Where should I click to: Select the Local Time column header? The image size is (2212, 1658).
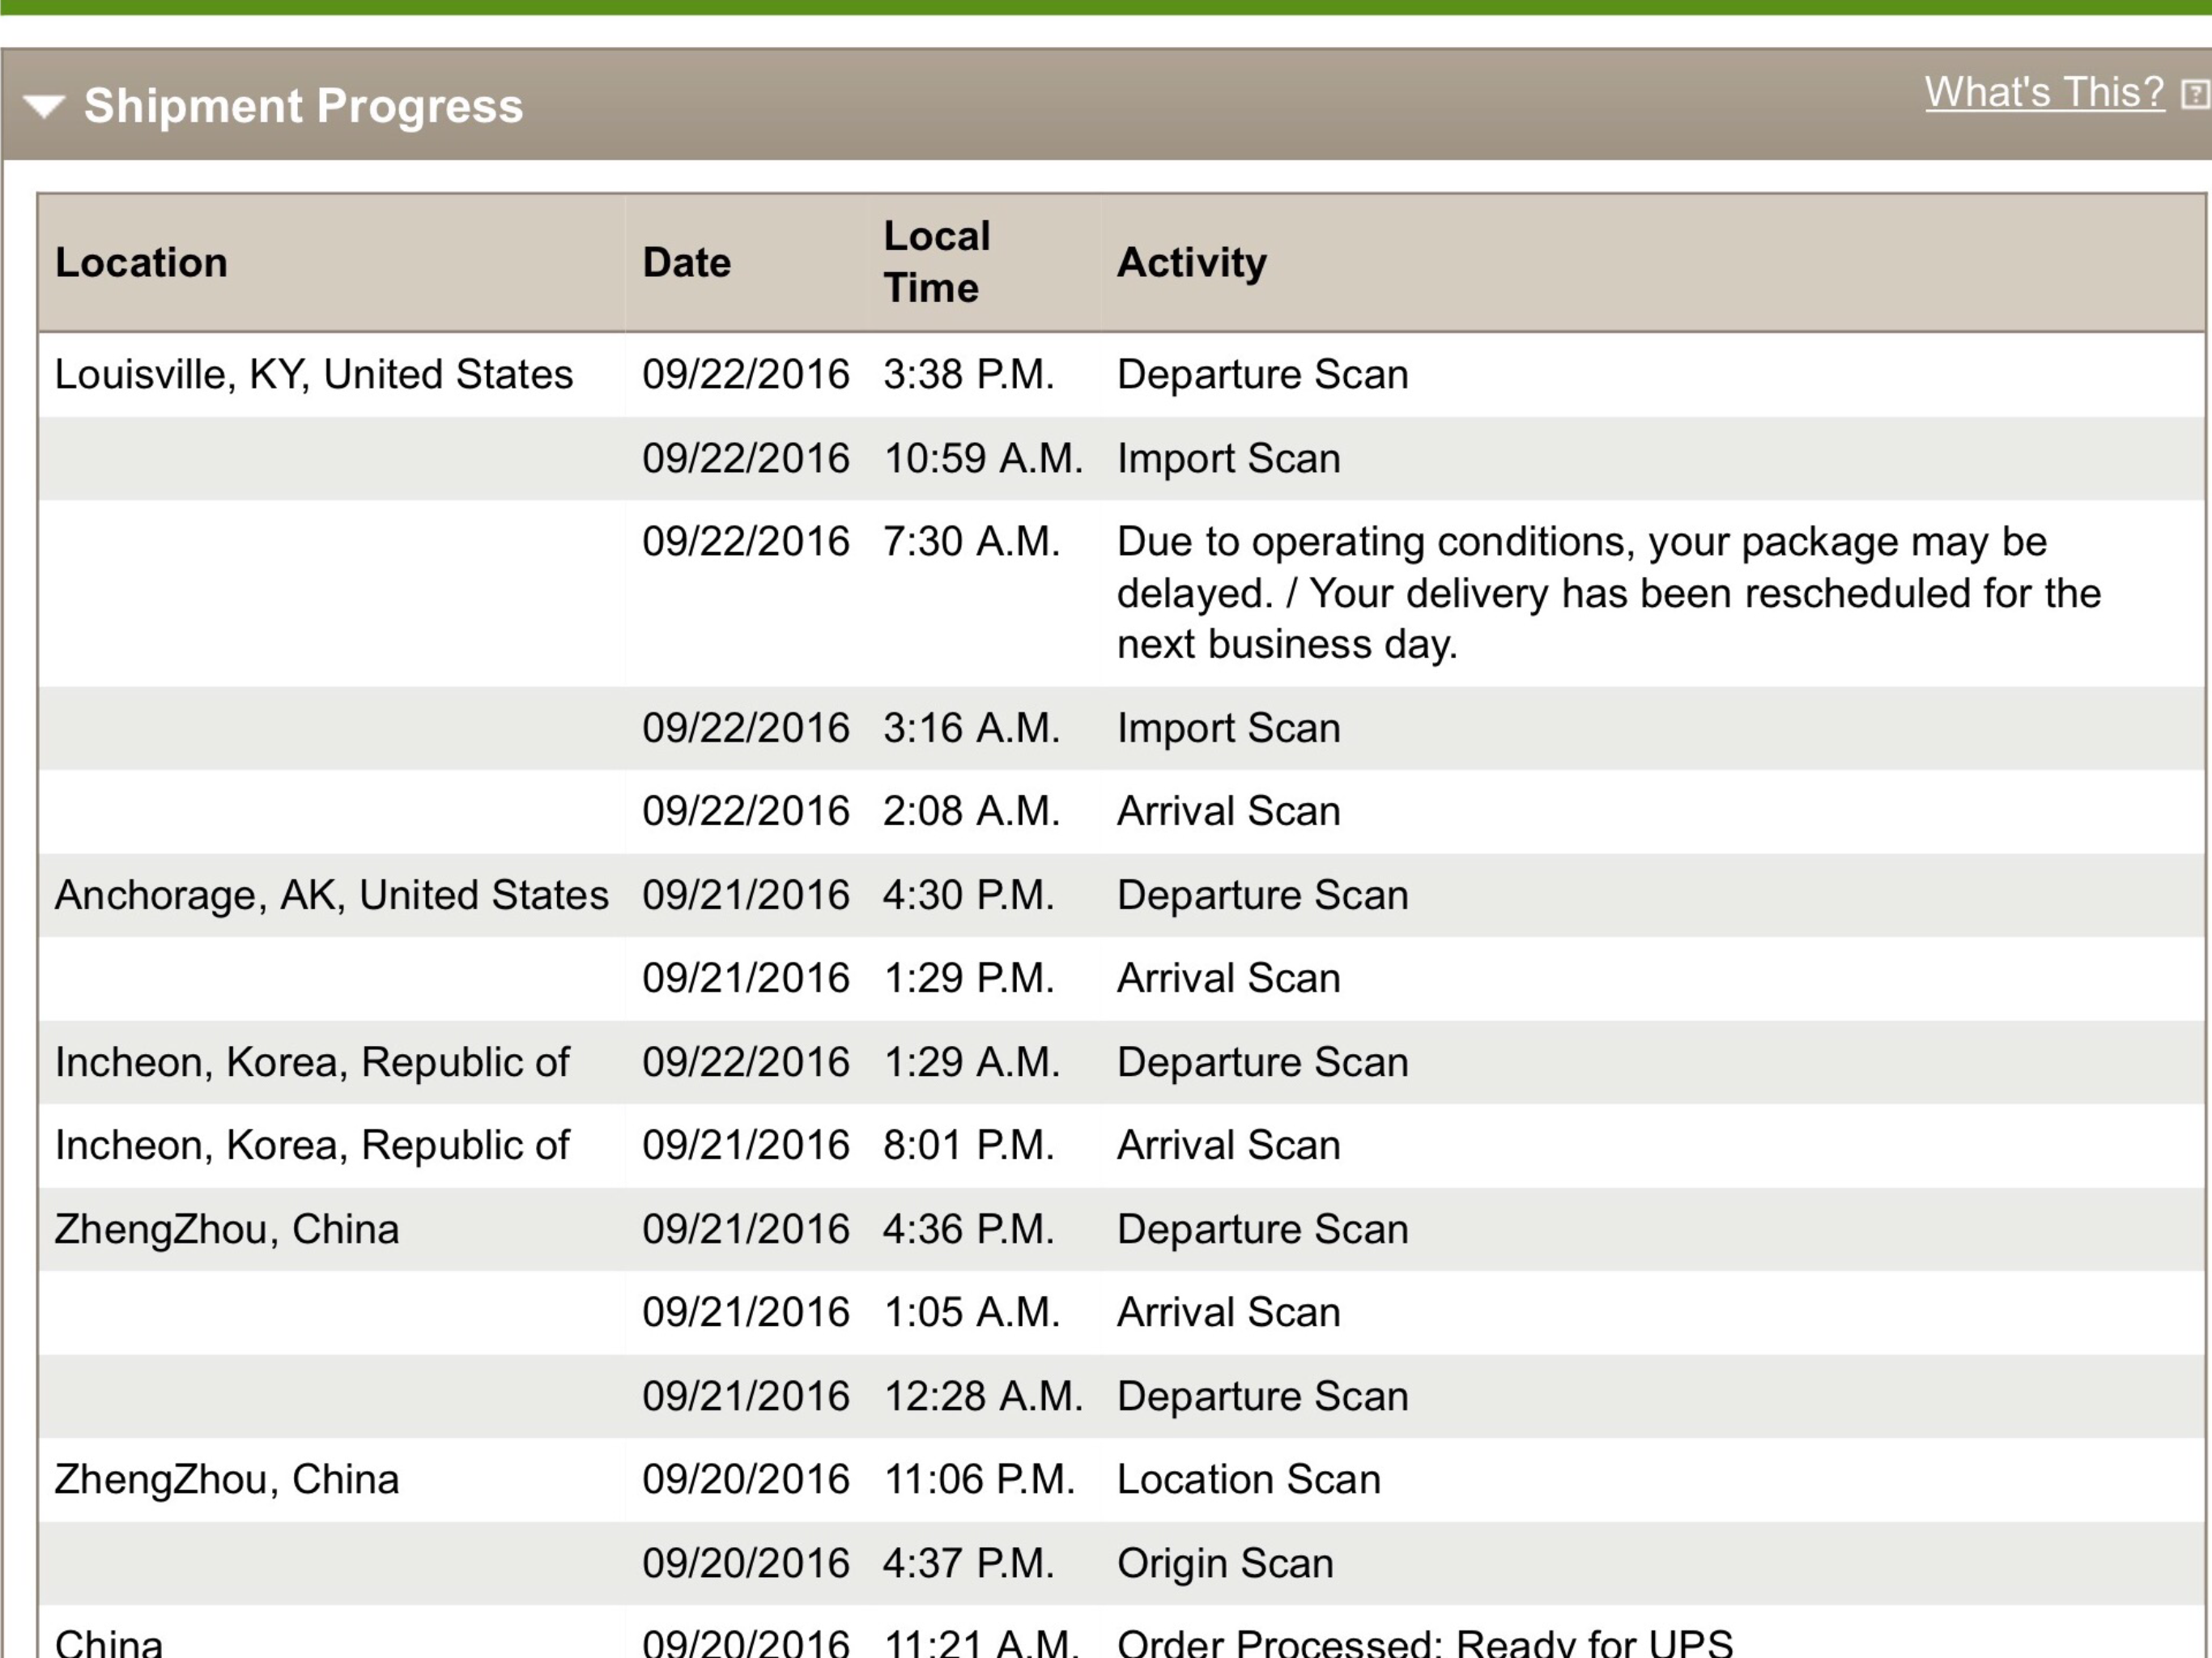pyautogui.click(x=936, y=262)
